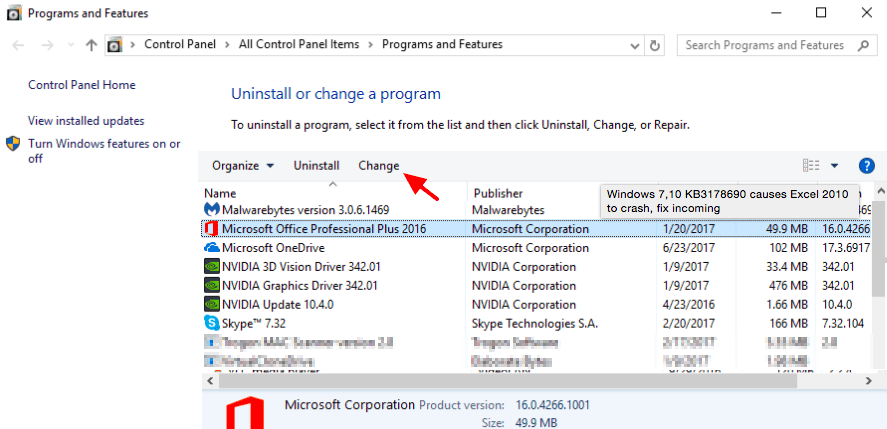Click the 166 MB size cell
The image size is (887, 429).
(x=788, y=324)
